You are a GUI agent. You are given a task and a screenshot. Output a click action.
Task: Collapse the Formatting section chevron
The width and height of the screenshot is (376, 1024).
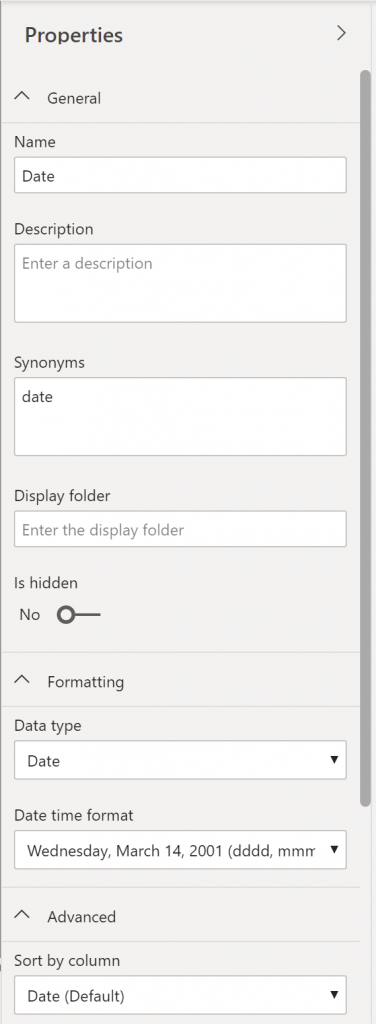(x=22, y=679)
